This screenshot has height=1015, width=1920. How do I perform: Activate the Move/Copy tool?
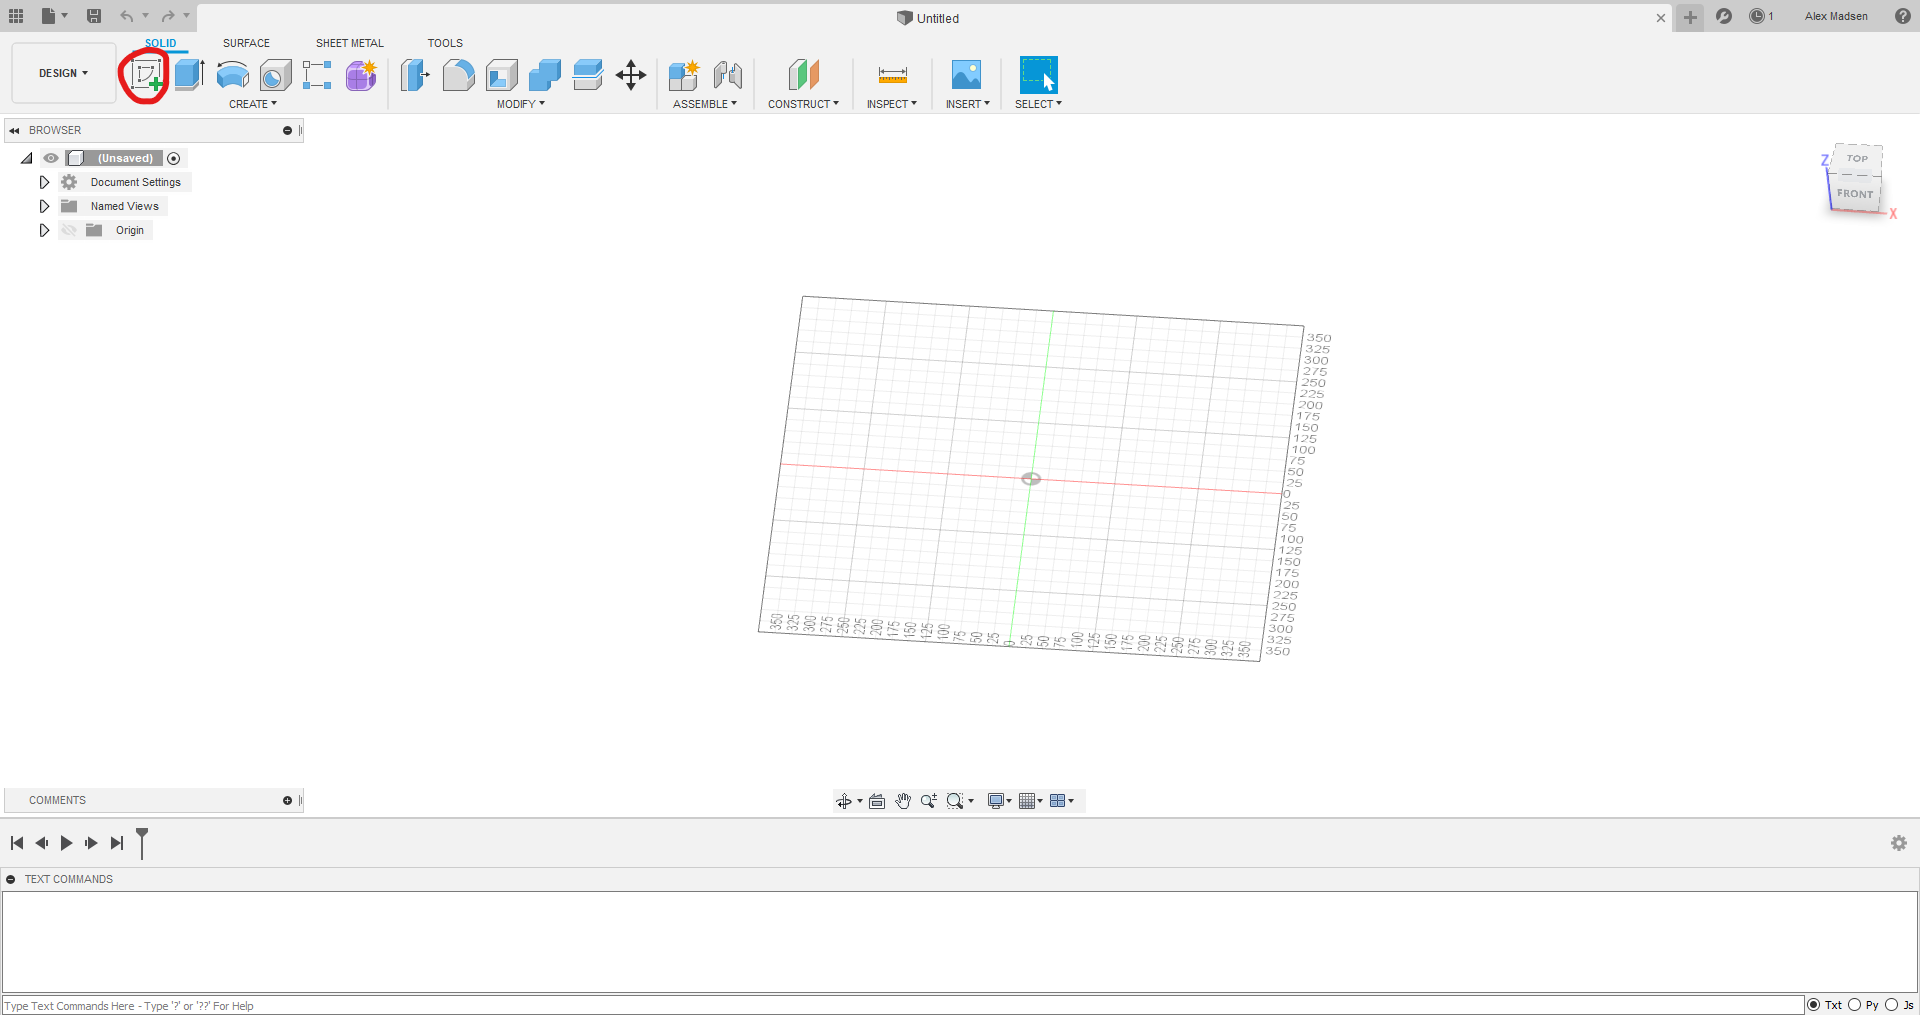[630, 75]
